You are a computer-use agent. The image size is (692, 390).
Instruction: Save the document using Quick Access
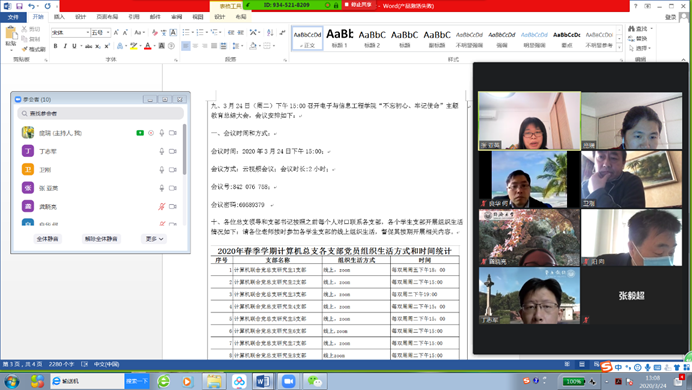click(x=19, y=6)
